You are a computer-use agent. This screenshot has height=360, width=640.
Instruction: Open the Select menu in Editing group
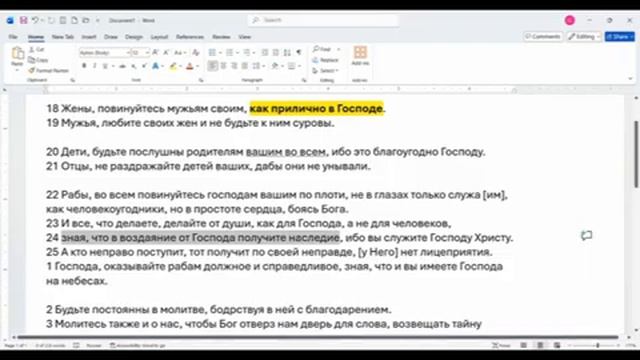(x=325, y=71)
